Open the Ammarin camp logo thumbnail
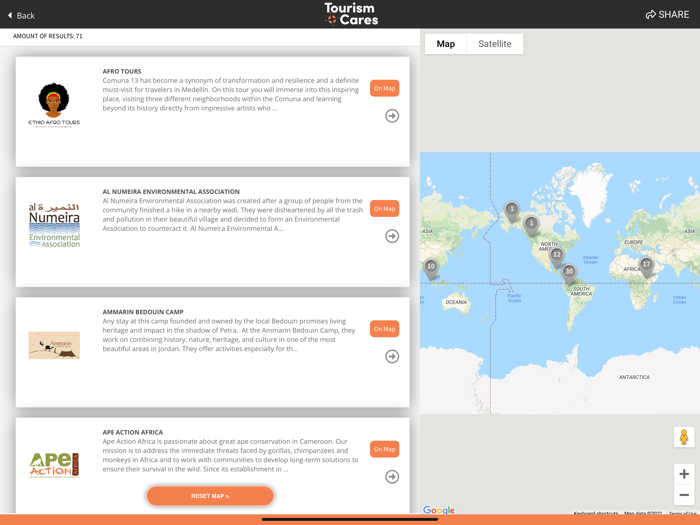This screenshot has height=525, width=700. (54, 345)
